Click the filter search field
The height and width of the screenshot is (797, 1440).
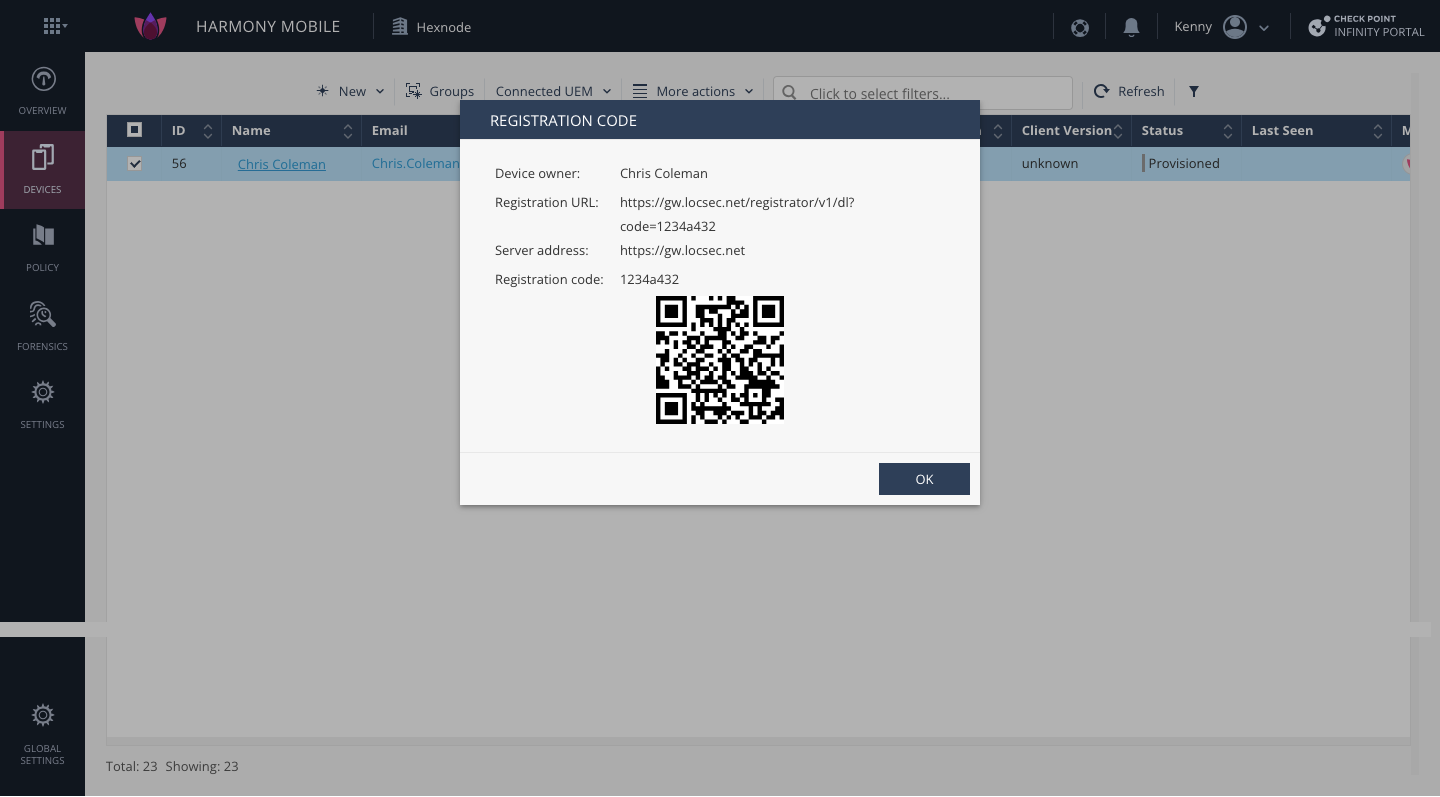pos(922,93)
